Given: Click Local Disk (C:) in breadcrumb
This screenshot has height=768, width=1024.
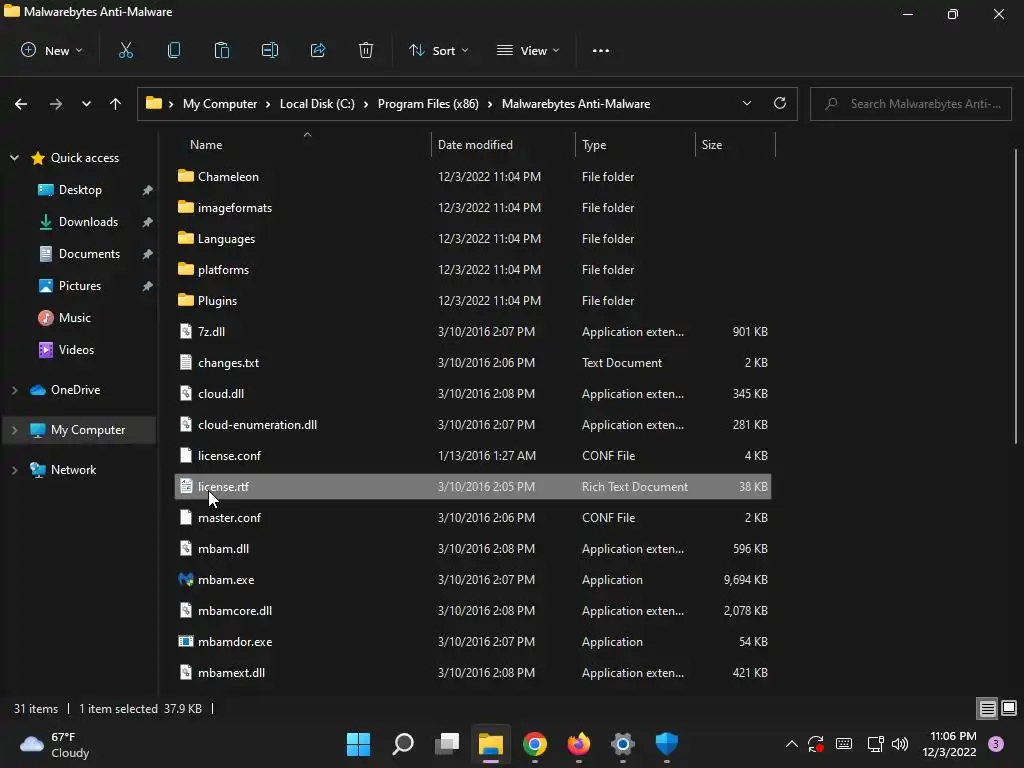Looking at the screenshot, I should point(317,104).
